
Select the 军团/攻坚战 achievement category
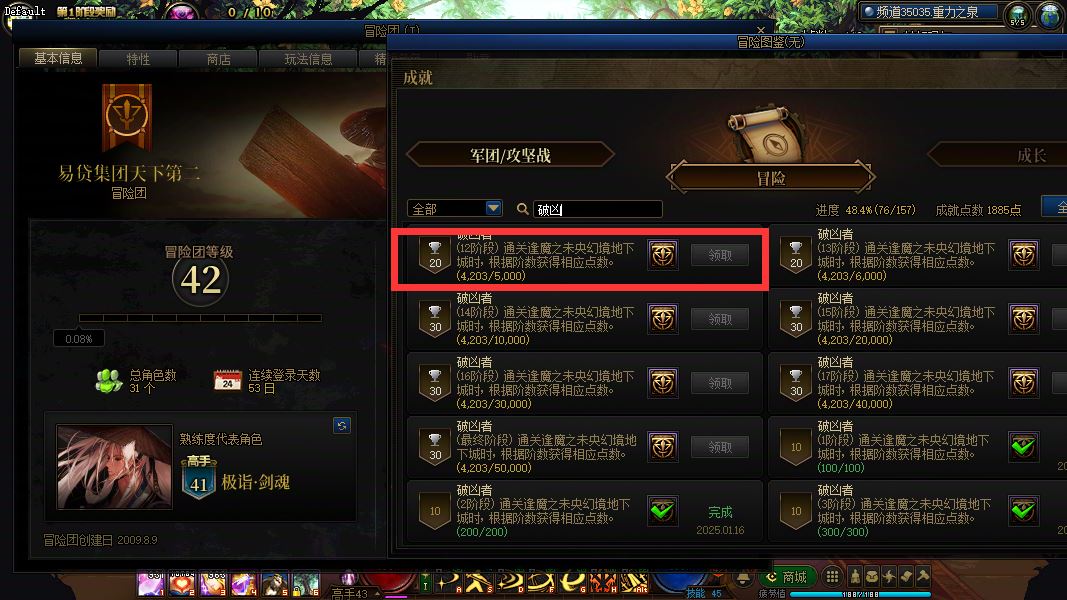[x=510, y=155]
